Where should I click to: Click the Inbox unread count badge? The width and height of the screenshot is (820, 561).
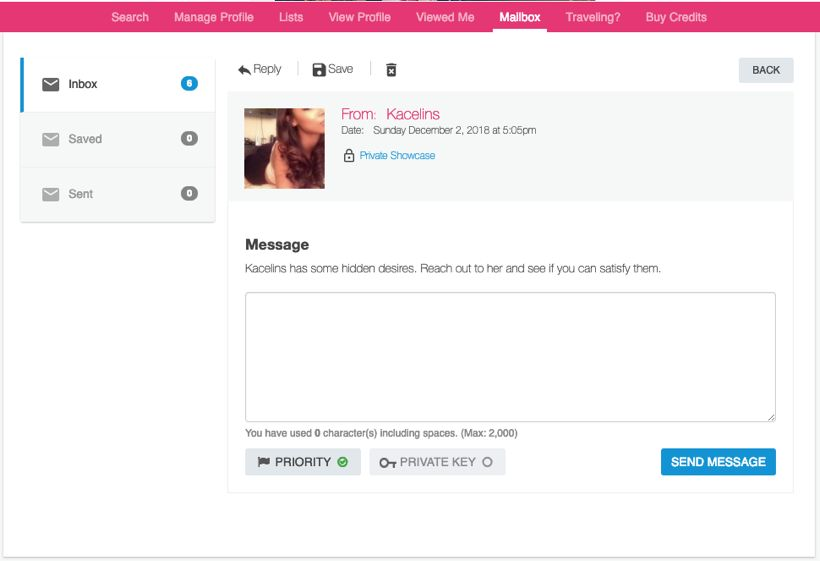pyautogui.click(x=189, y=83)
